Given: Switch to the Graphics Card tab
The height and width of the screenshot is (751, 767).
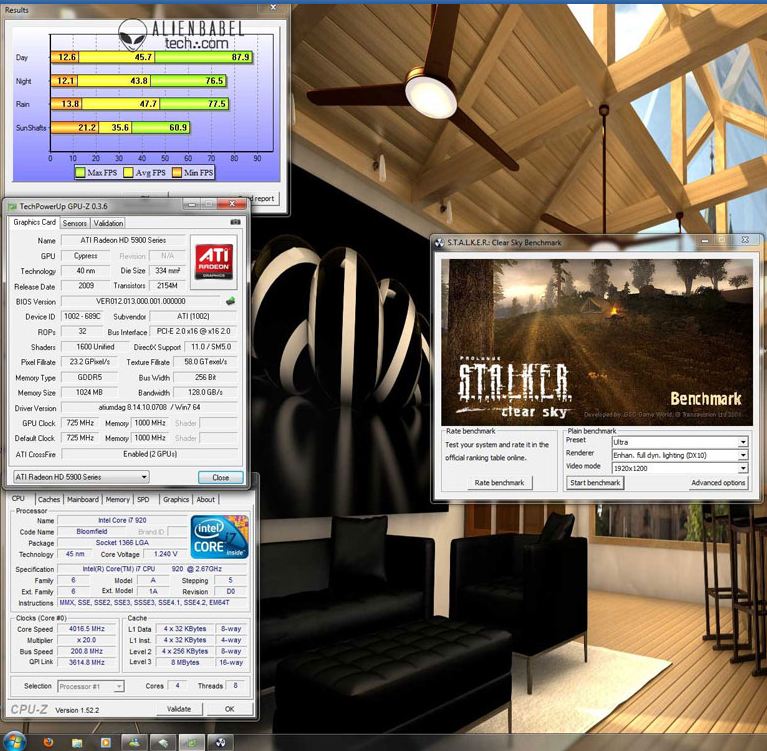Looking at the screenshot, I should tap(34, 222).
